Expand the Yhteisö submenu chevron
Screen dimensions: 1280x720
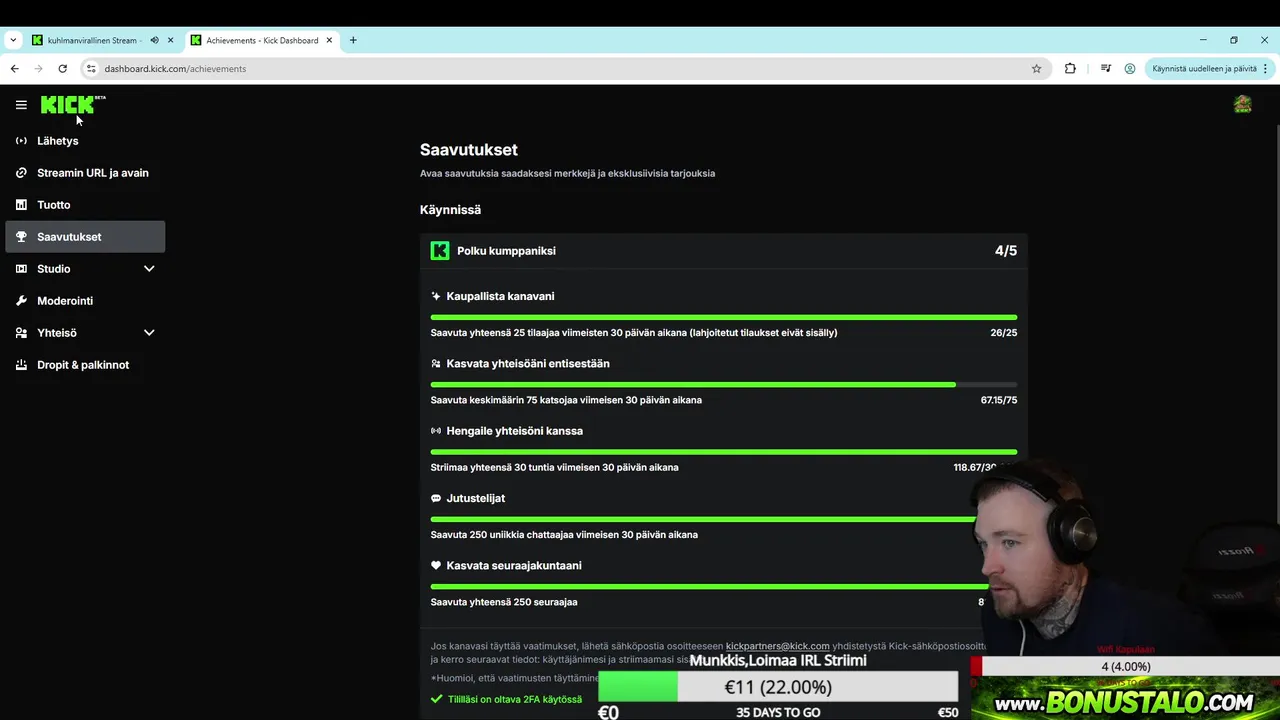(x=149, y=333)
